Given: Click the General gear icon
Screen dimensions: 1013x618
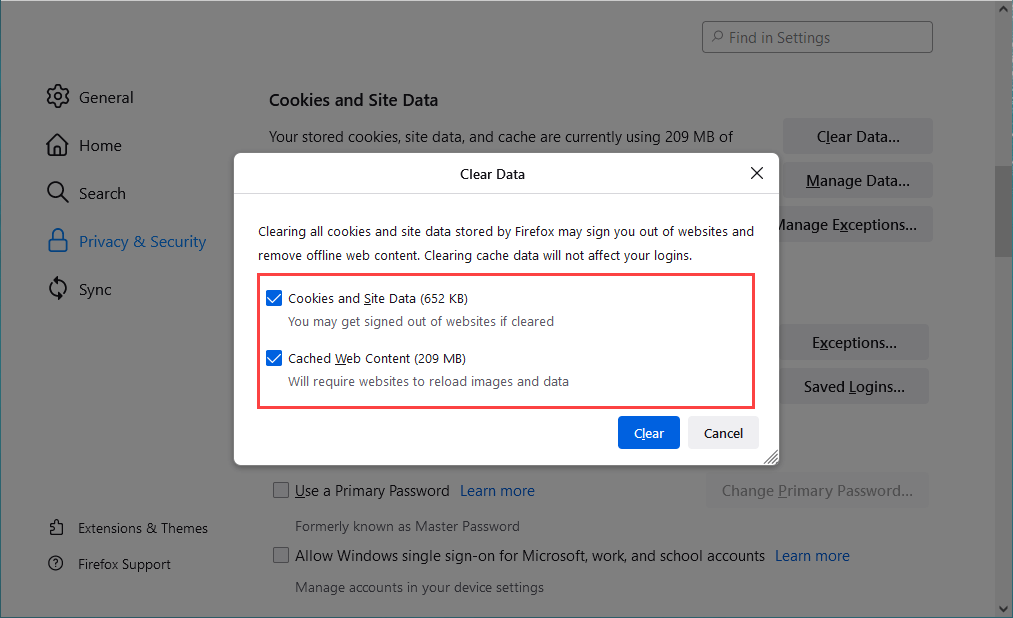Looking at the screenshot, I should coord(57,97).
